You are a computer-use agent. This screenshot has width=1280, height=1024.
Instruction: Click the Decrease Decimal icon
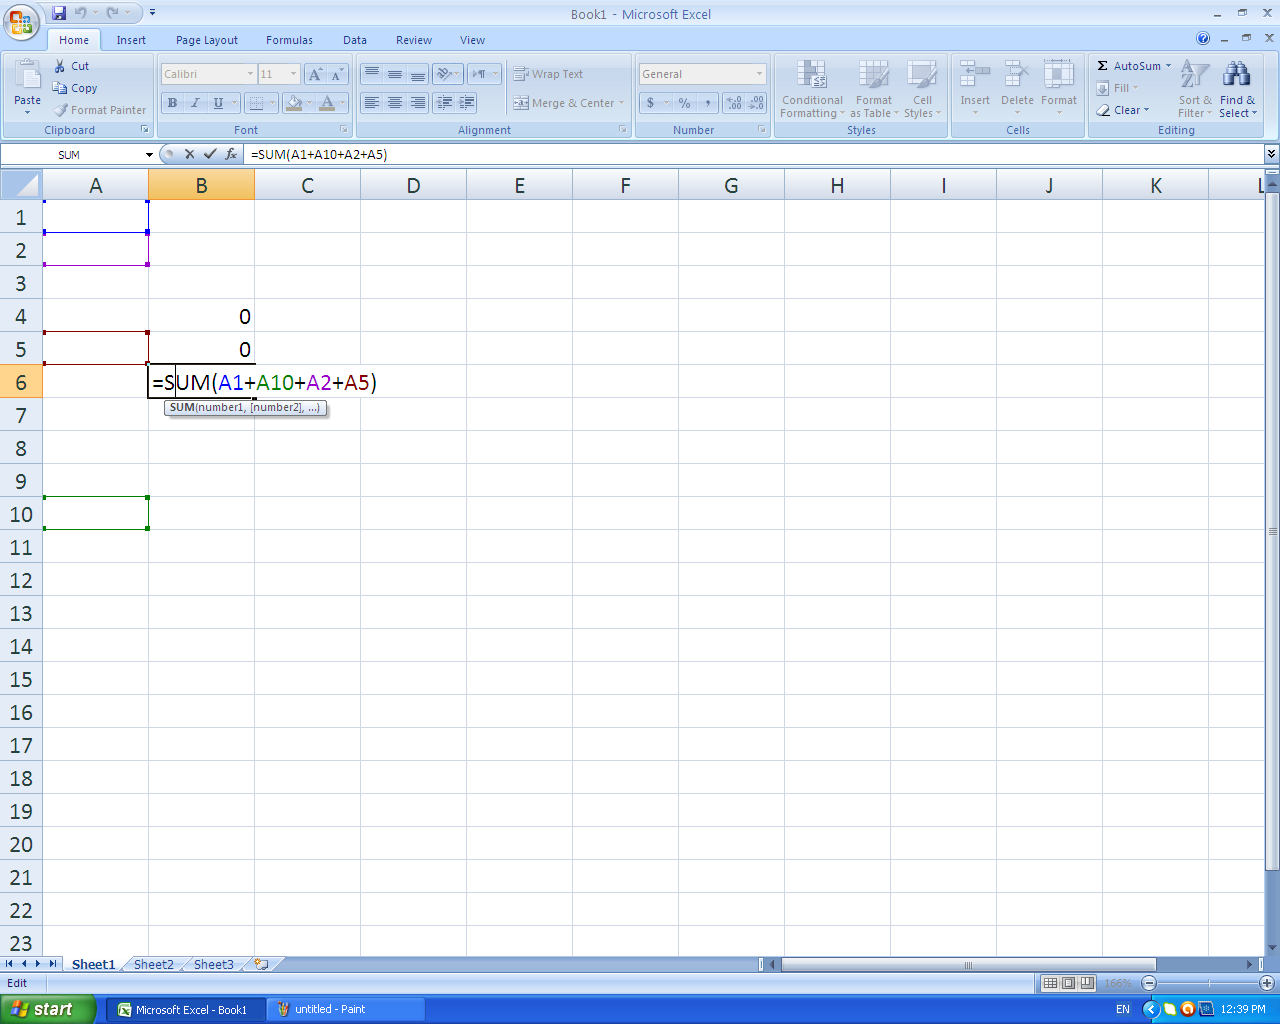tap(757, 103)
